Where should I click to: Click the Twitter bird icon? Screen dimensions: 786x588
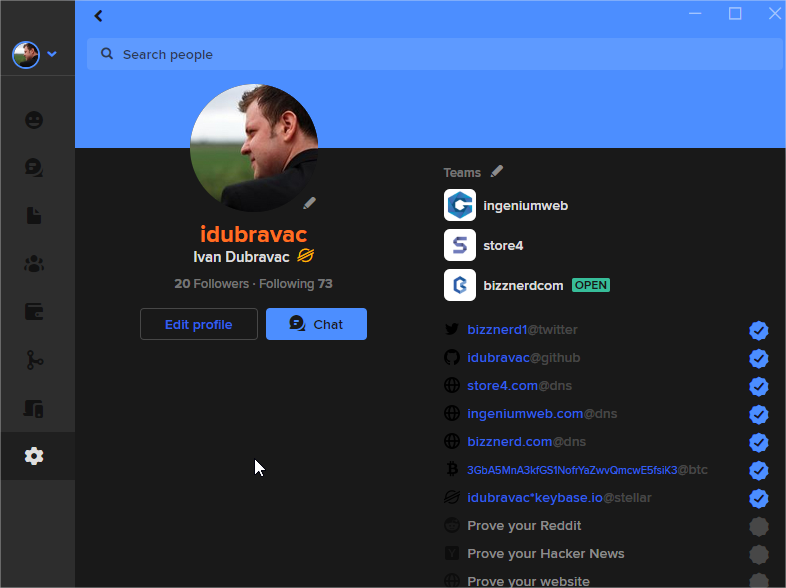tap(452, 329)
